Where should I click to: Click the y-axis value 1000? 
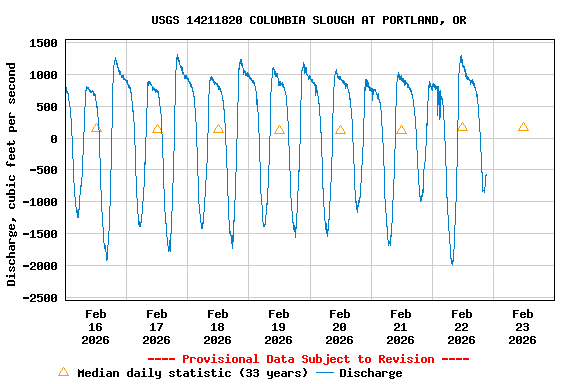click(43, 75)
